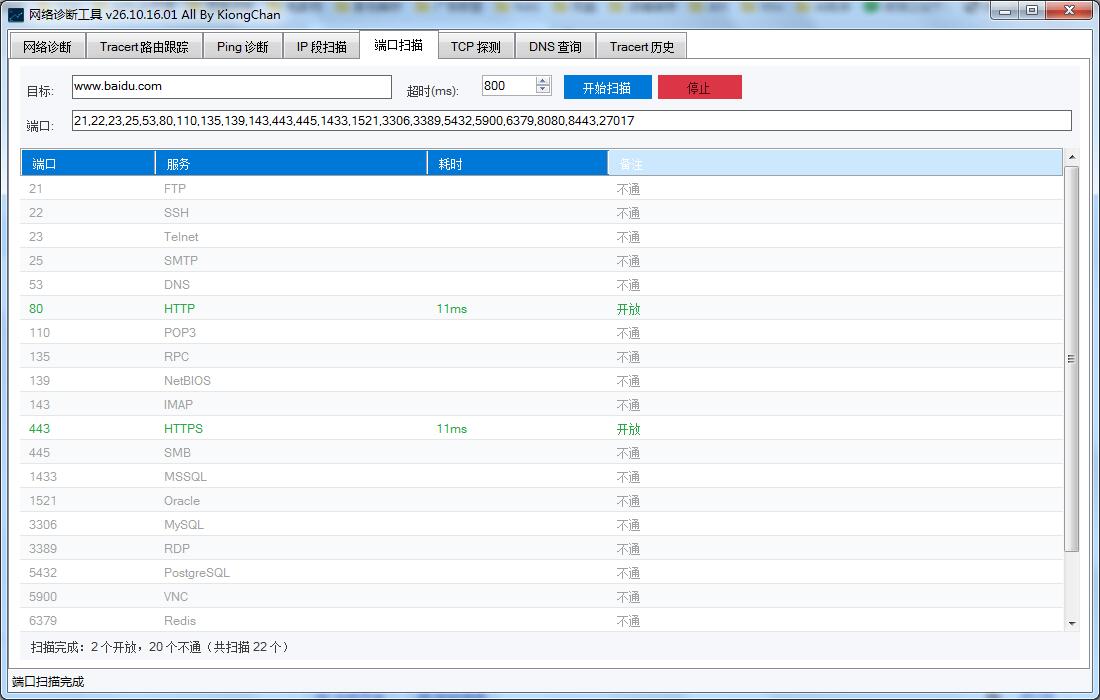This screenshot has height=700, width=1100.
Task: Select the POP3 row
Action: [542, 332]
